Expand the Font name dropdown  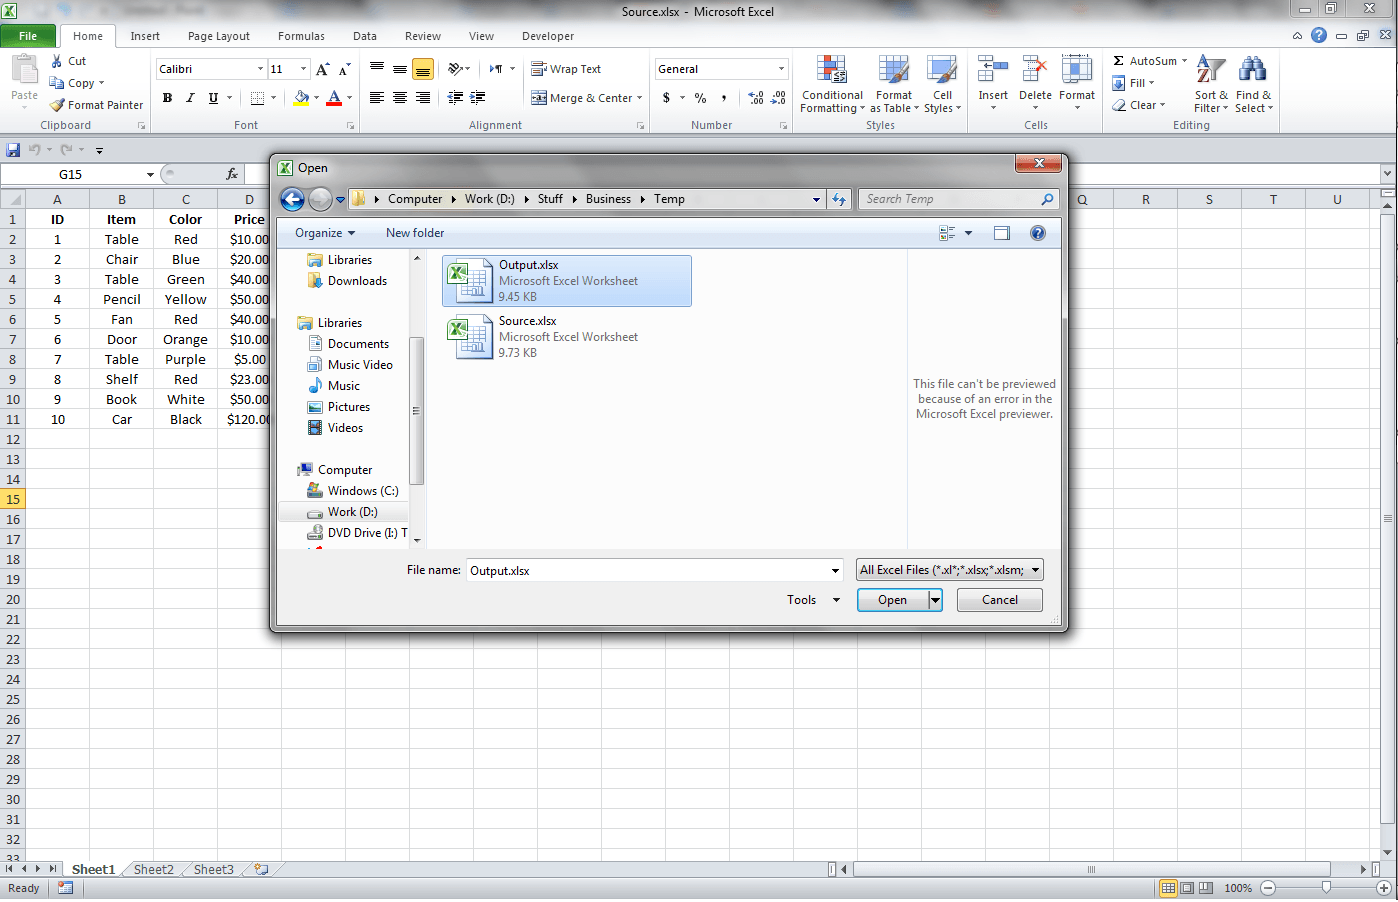tap(259, 68)
